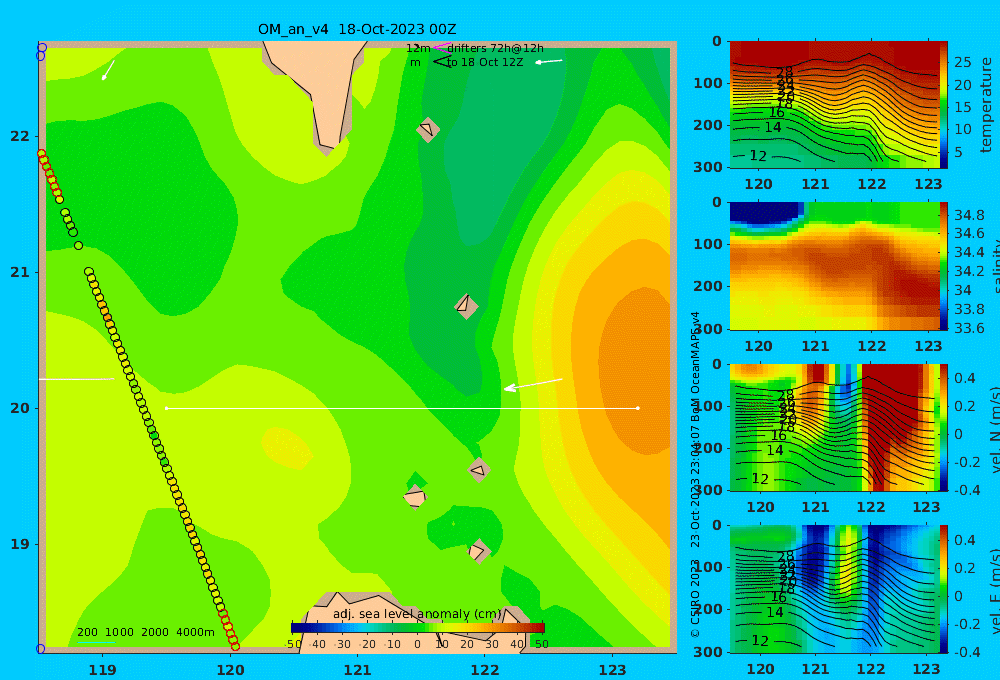Click the 14 isotherm label in temperature panel
This screenshot has width=1000, height=680.
[773, 128]
